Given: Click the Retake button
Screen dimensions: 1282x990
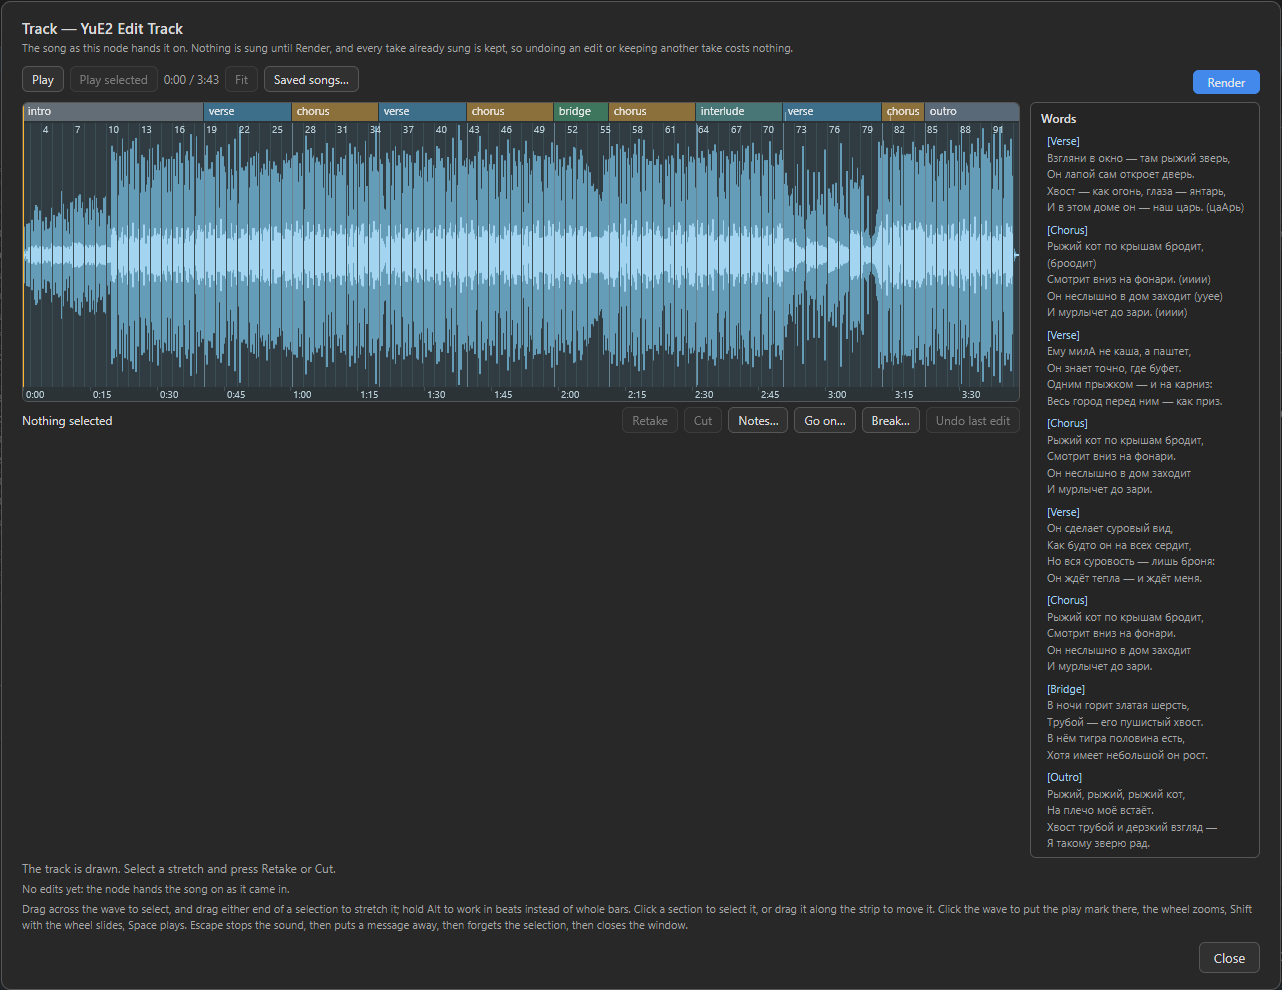Looking at the screenshot, I should (650, 421).
